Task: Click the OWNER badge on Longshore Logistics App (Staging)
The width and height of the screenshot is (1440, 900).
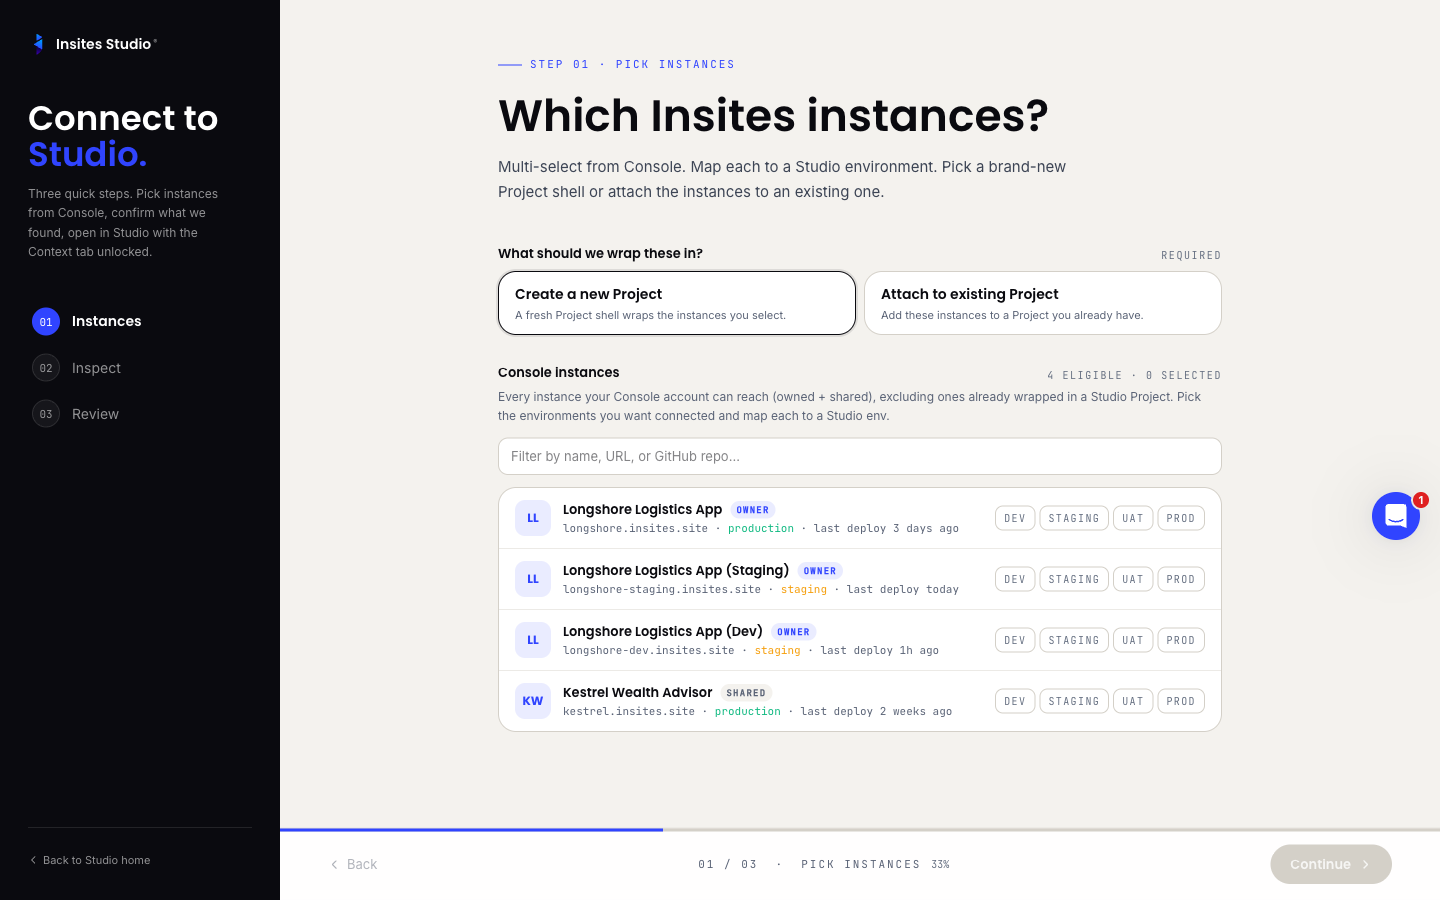Action: pyautogui.click(x=820, y=571)
